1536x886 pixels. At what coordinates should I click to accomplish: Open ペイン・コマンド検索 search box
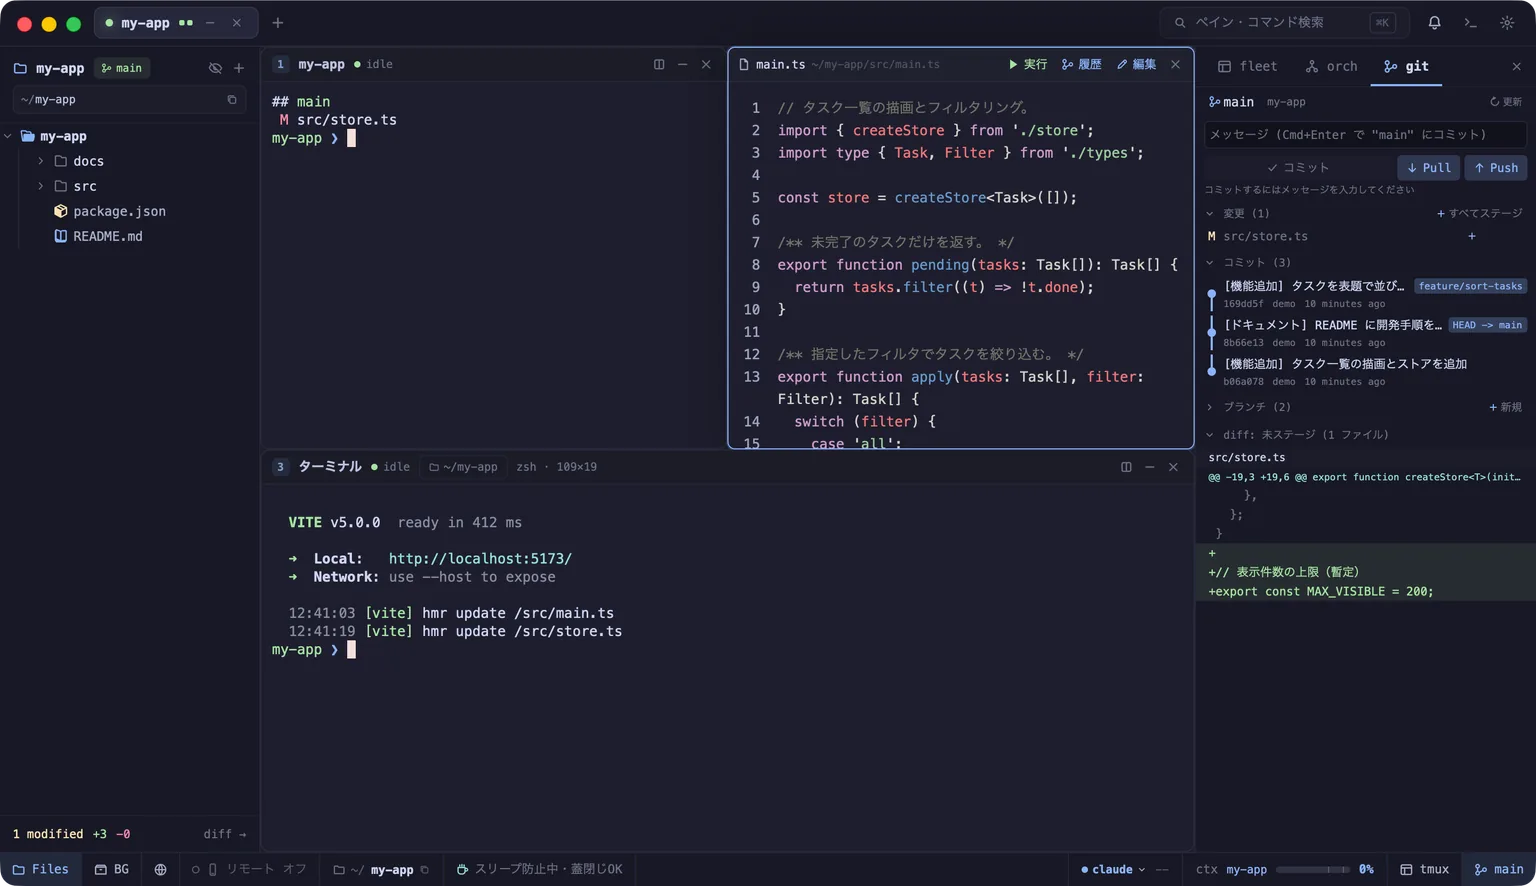(1284, 22)
